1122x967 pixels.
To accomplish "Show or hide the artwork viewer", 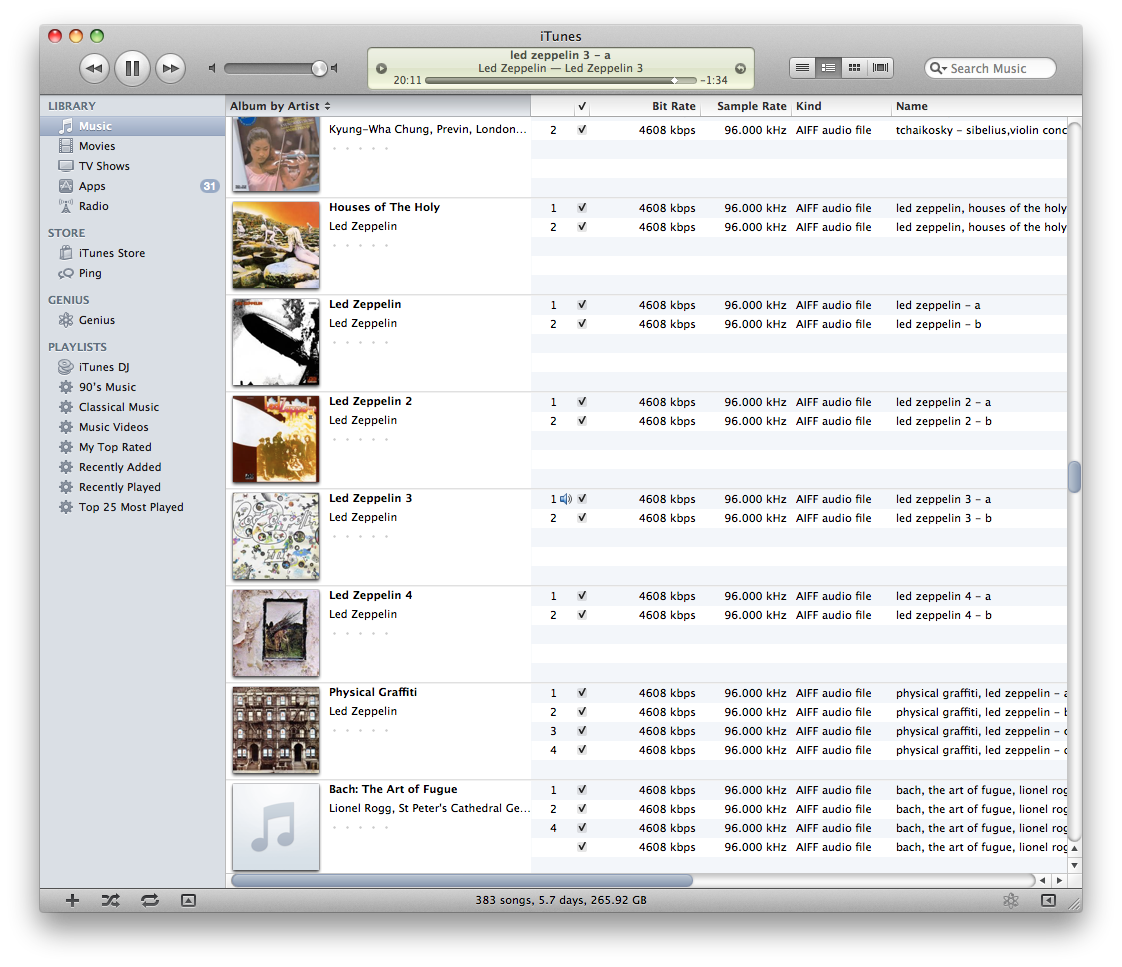I will point(188,900).
